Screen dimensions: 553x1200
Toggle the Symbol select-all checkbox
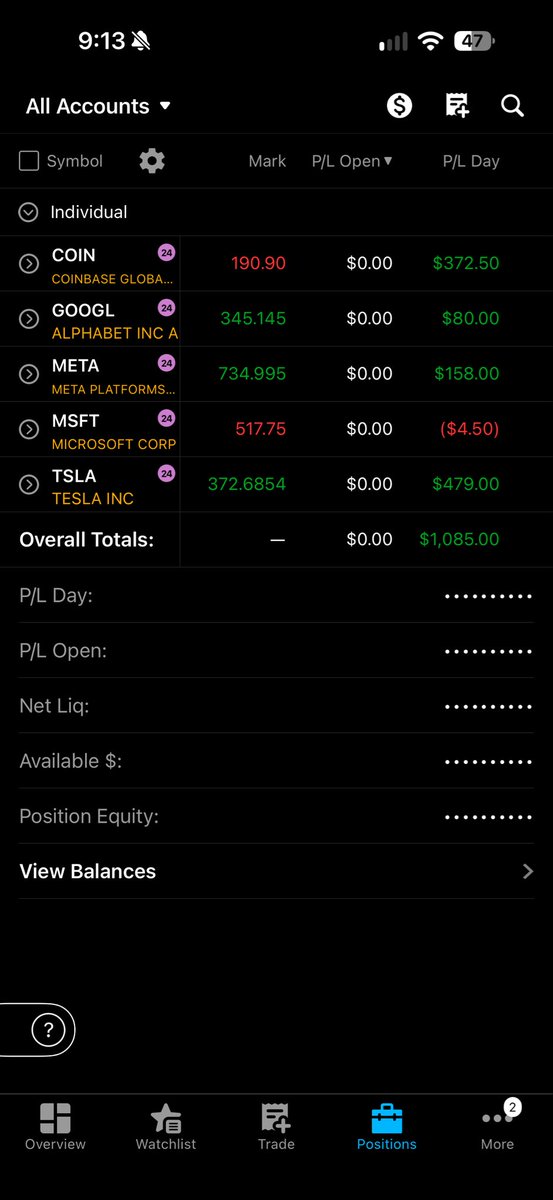29,161
